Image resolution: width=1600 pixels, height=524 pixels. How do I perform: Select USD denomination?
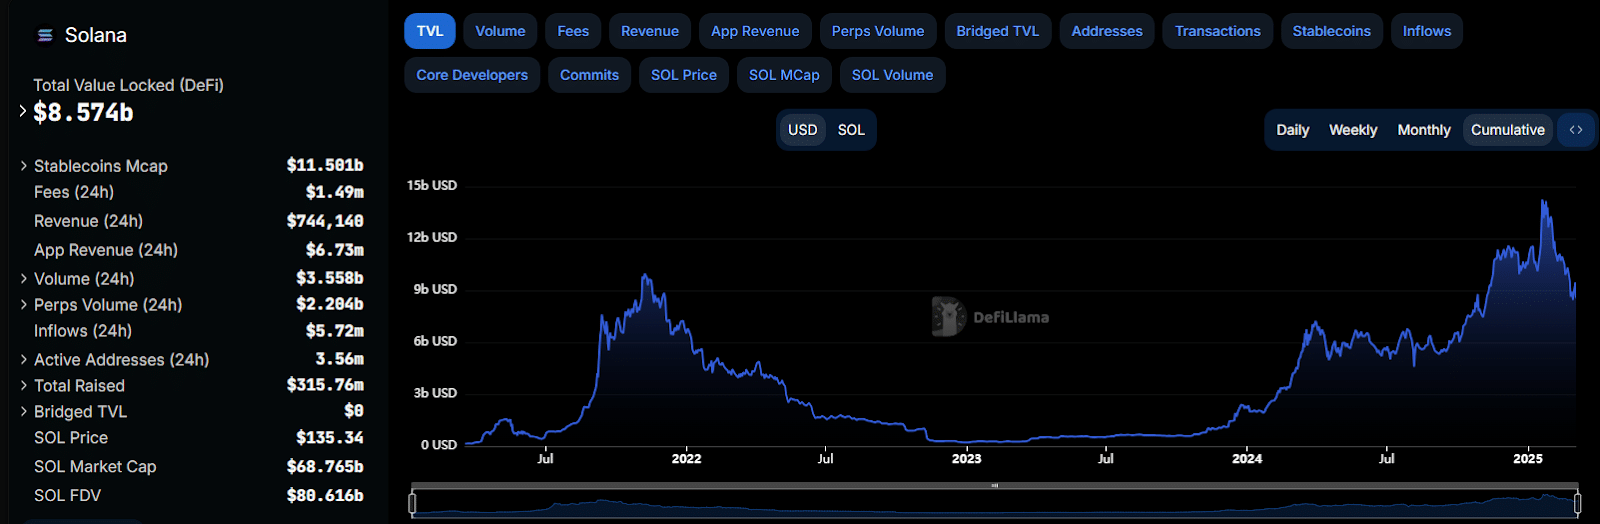(x=803, y=130)
